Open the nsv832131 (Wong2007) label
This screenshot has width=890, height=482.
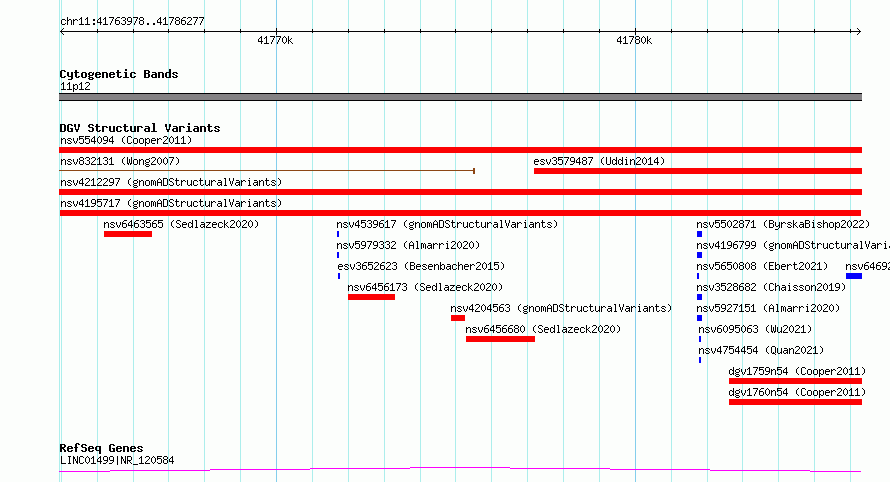(120, 161)
